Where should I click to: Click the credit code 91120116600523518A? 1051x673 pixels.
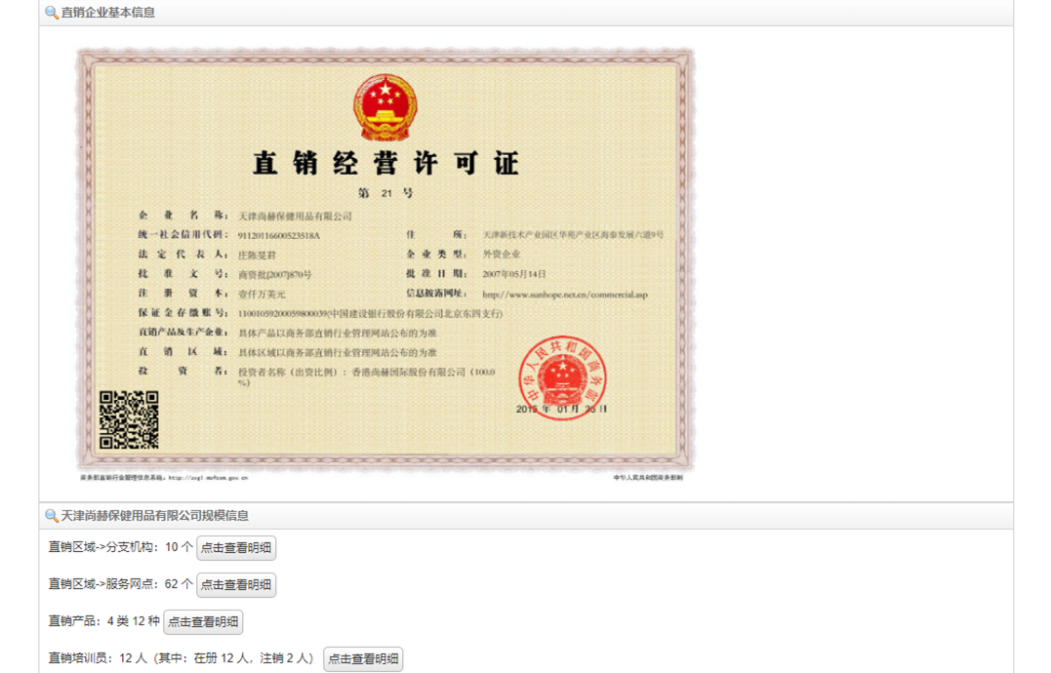pos(279,235)
